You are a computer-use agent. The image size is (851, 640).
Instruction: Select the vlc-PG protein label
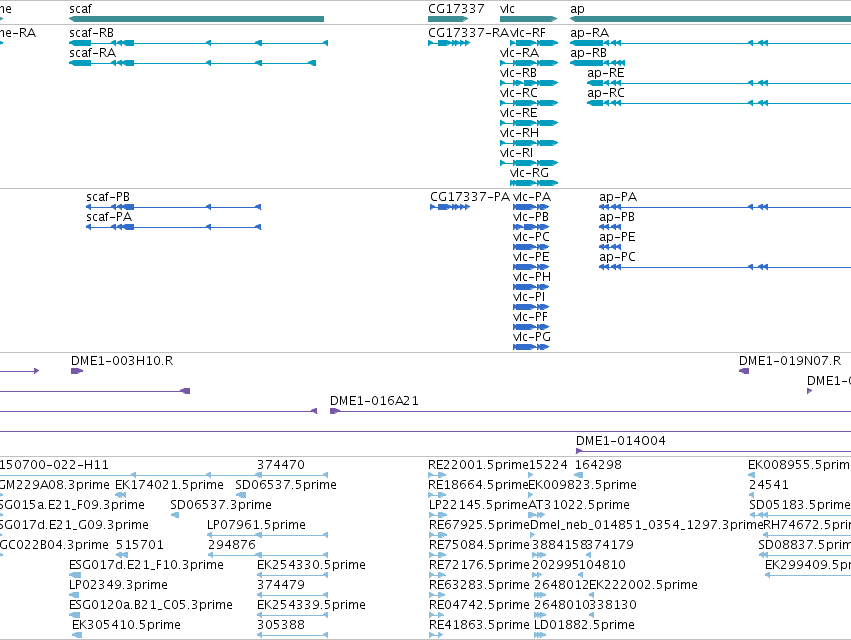[x=532, y=337]
